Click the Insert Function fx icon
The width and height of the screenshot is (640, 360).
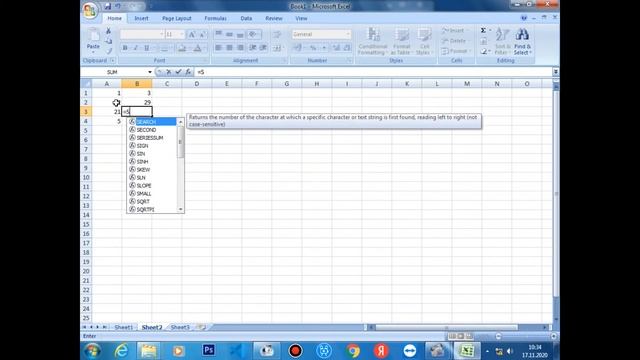pyautogui.click(x=188, y=72)
